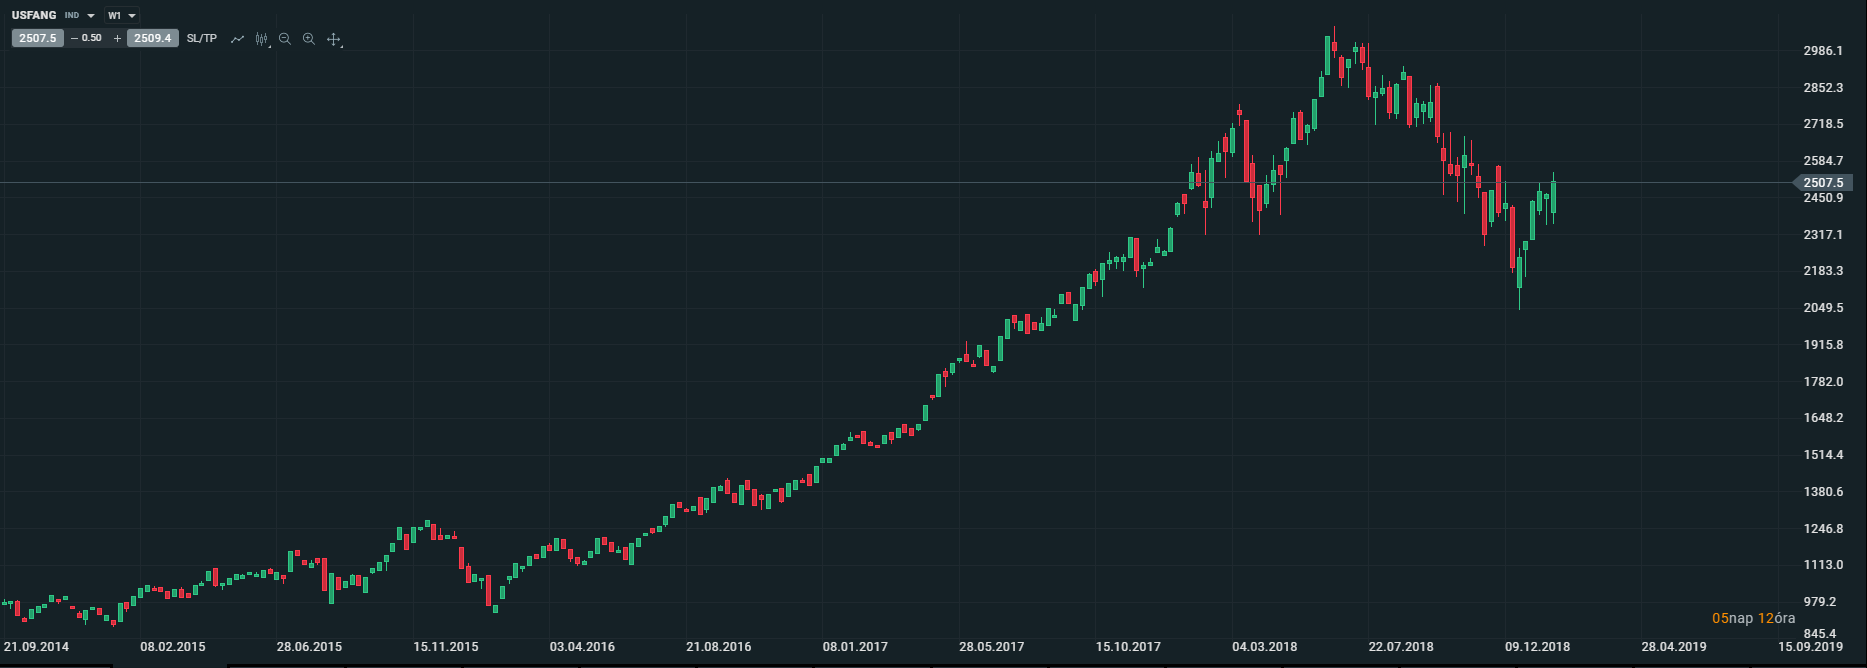The image size is (1867, 668).
Task: Increase the trade volume with plus
Action: tap(117, 38)
